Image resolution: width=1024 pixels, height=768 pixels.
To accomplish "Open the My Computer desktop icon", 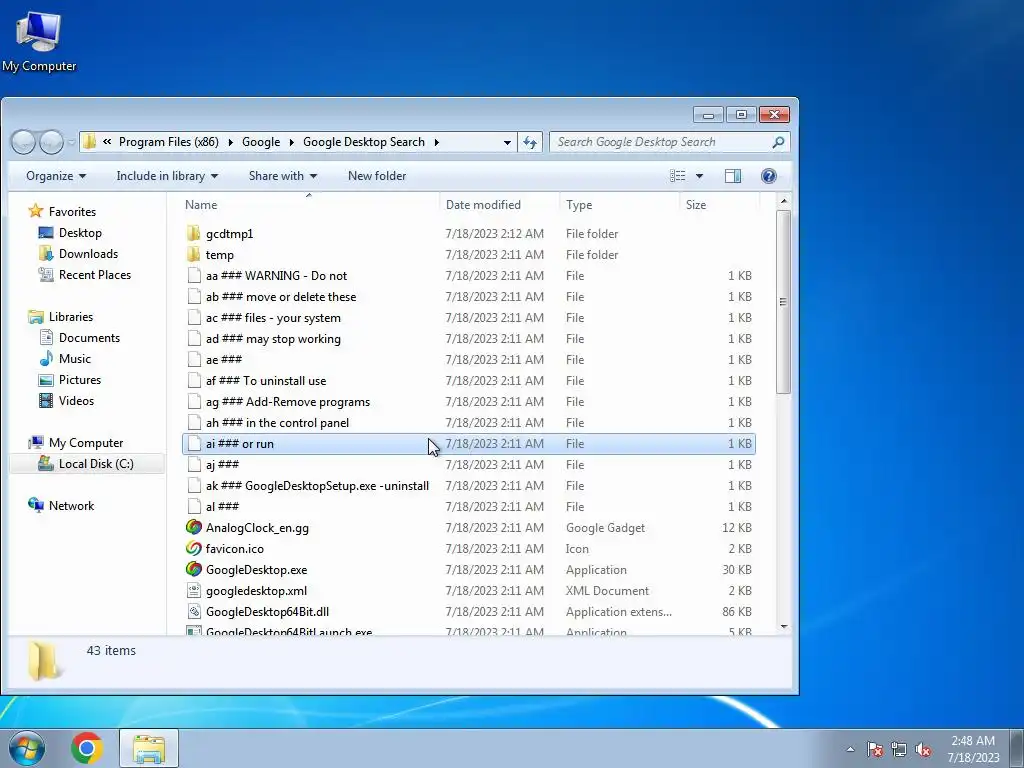I will point(39,41).
